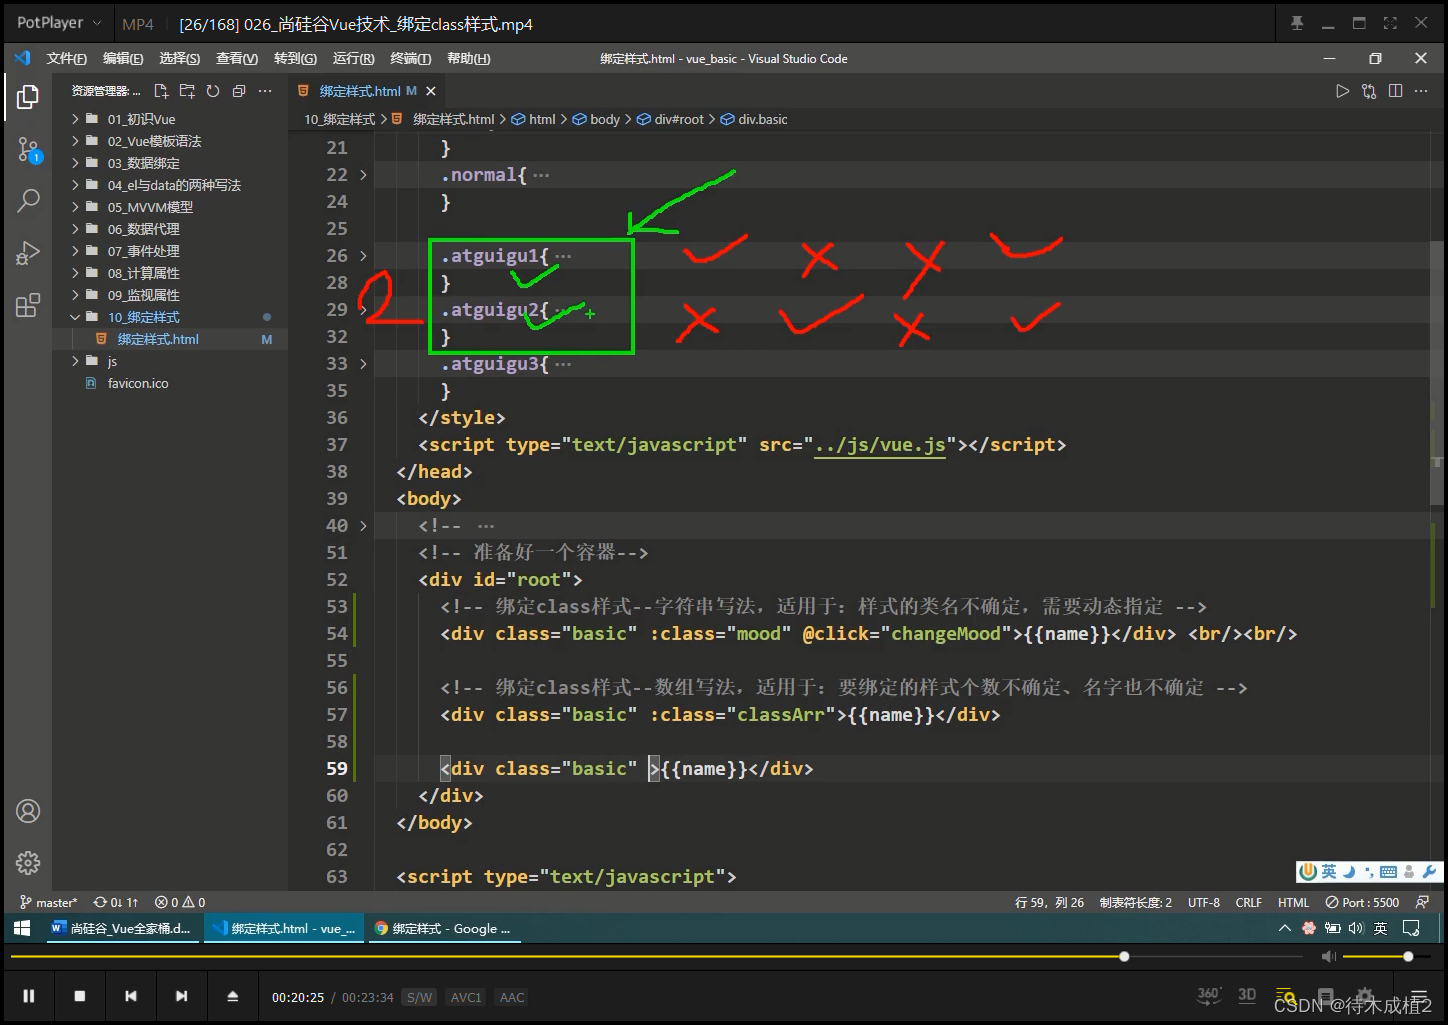Click the errors and warnings count
This screenshot has height=1025, width=1448.
(x=180, y=902)
